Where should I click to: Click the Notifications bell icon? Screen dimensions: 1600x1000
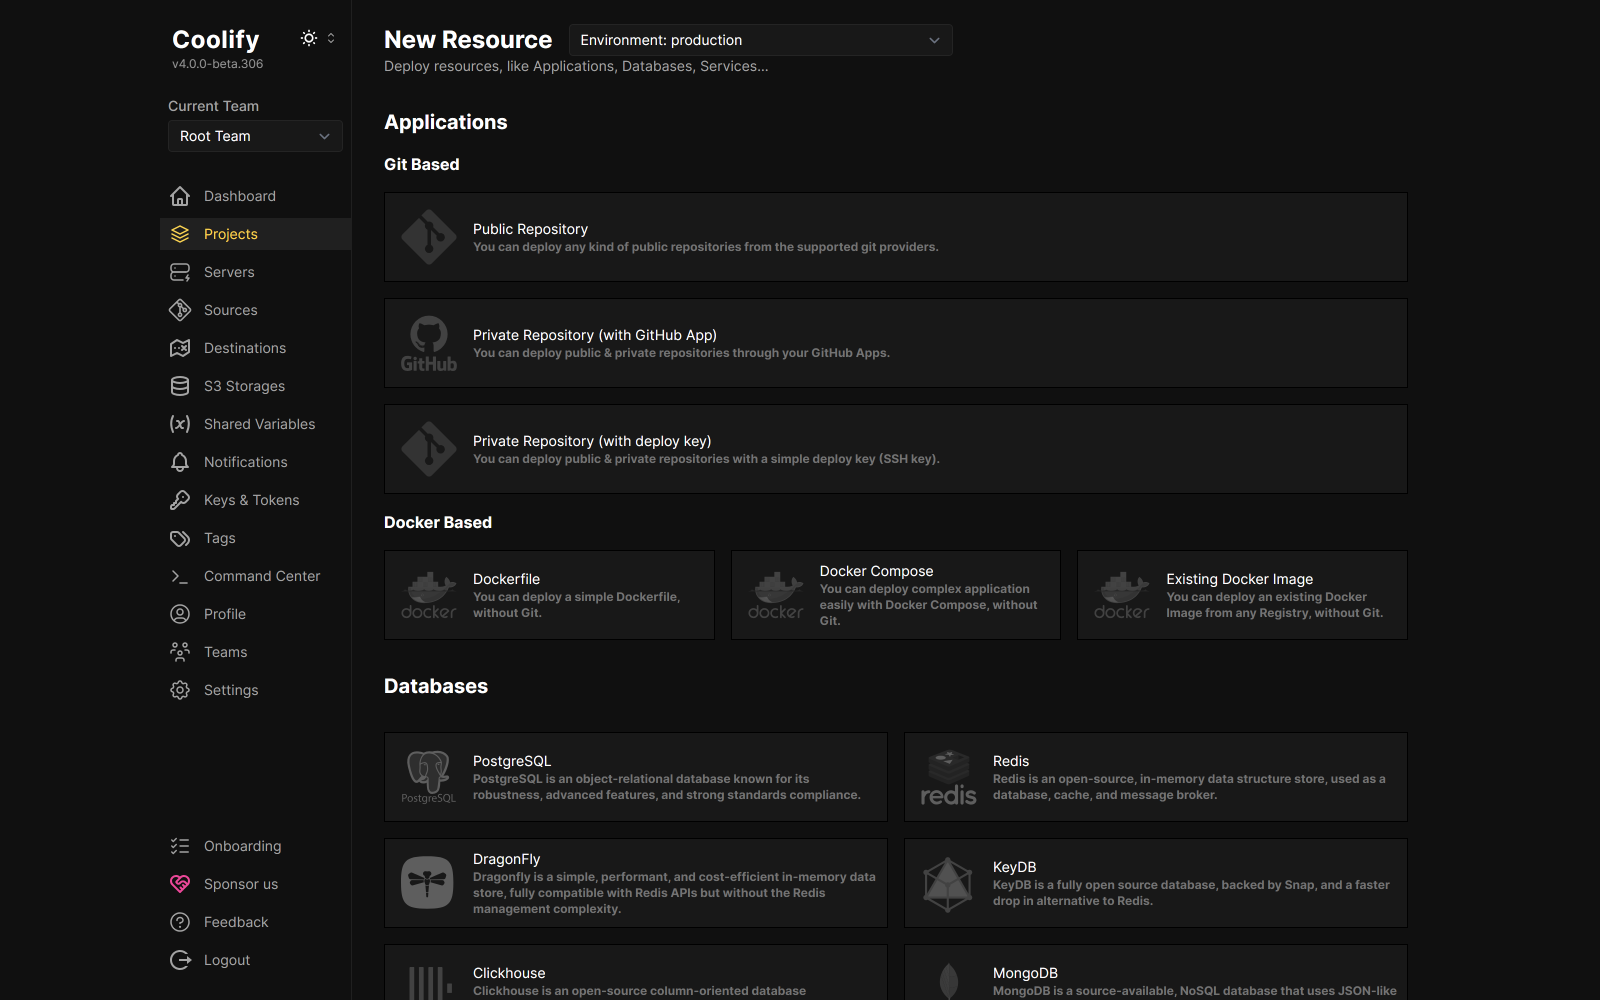point(180,461)
